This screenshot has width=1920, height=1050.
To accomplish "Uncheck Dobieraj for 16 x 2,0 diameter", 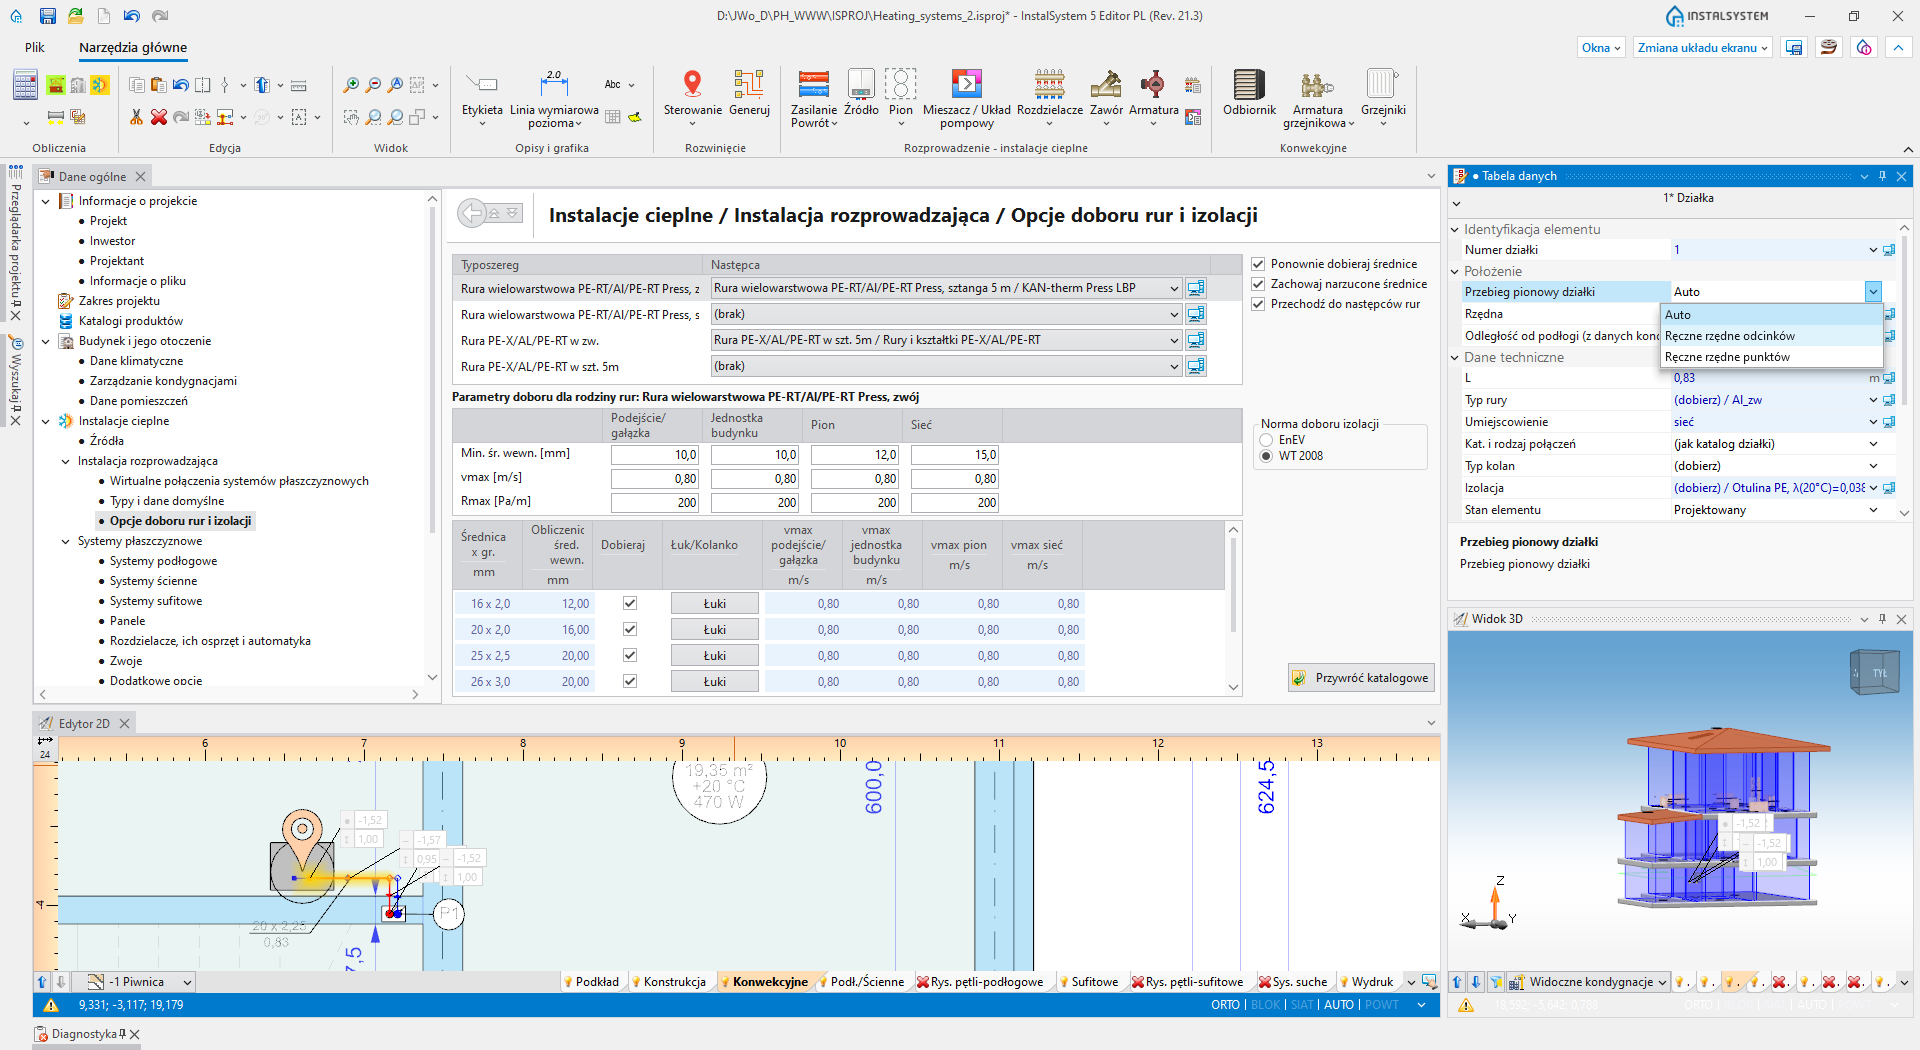I will (630, 603).
